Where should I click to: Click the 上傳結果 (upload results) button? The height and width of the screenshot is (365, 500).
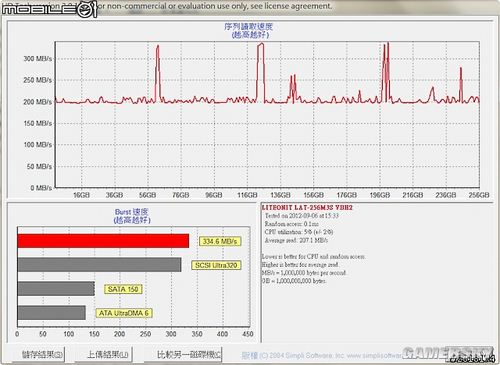point(104,354)
